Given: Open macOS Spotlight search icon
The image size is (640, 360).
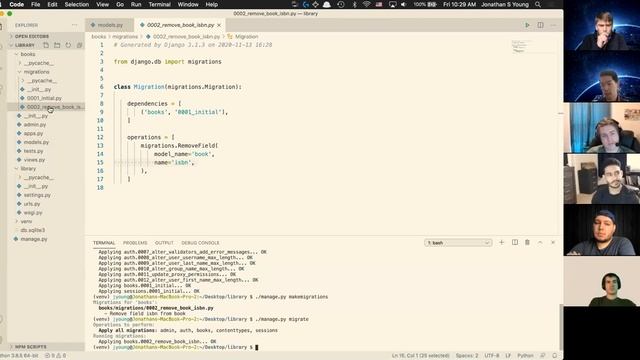Looking at the screenshot, I should [x=538, y=4].
